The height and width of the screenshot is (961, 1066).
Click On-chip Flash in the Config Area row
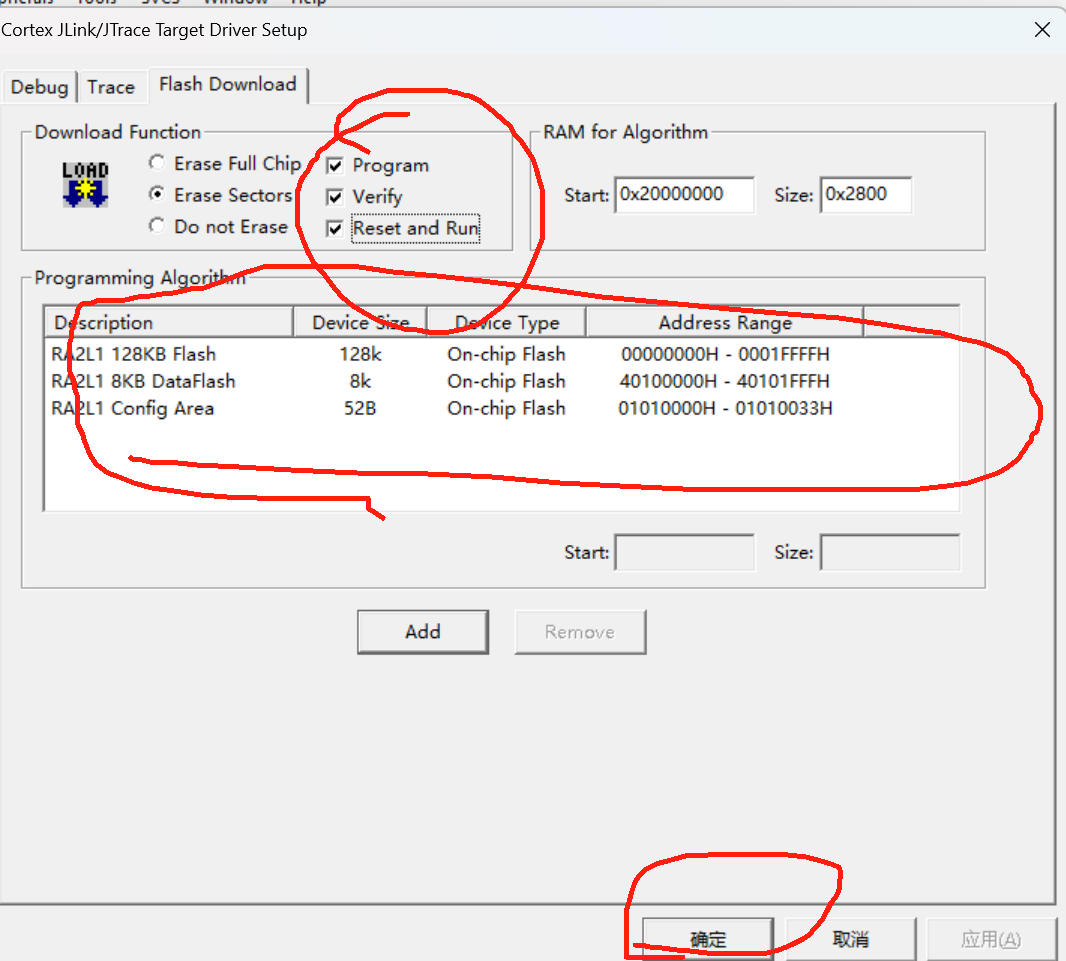coord(506,408)
